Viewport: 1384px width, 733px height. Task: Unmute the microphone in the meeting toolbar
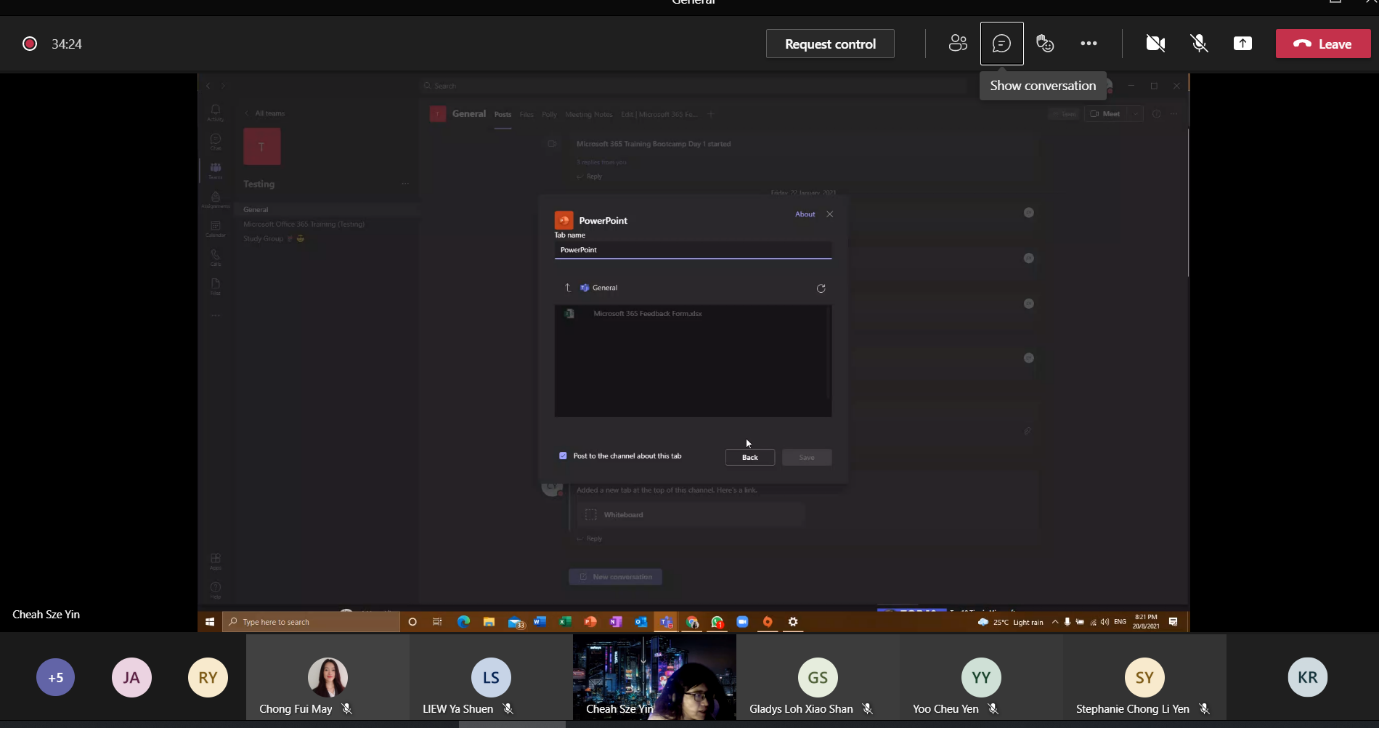coord(1199,44)
